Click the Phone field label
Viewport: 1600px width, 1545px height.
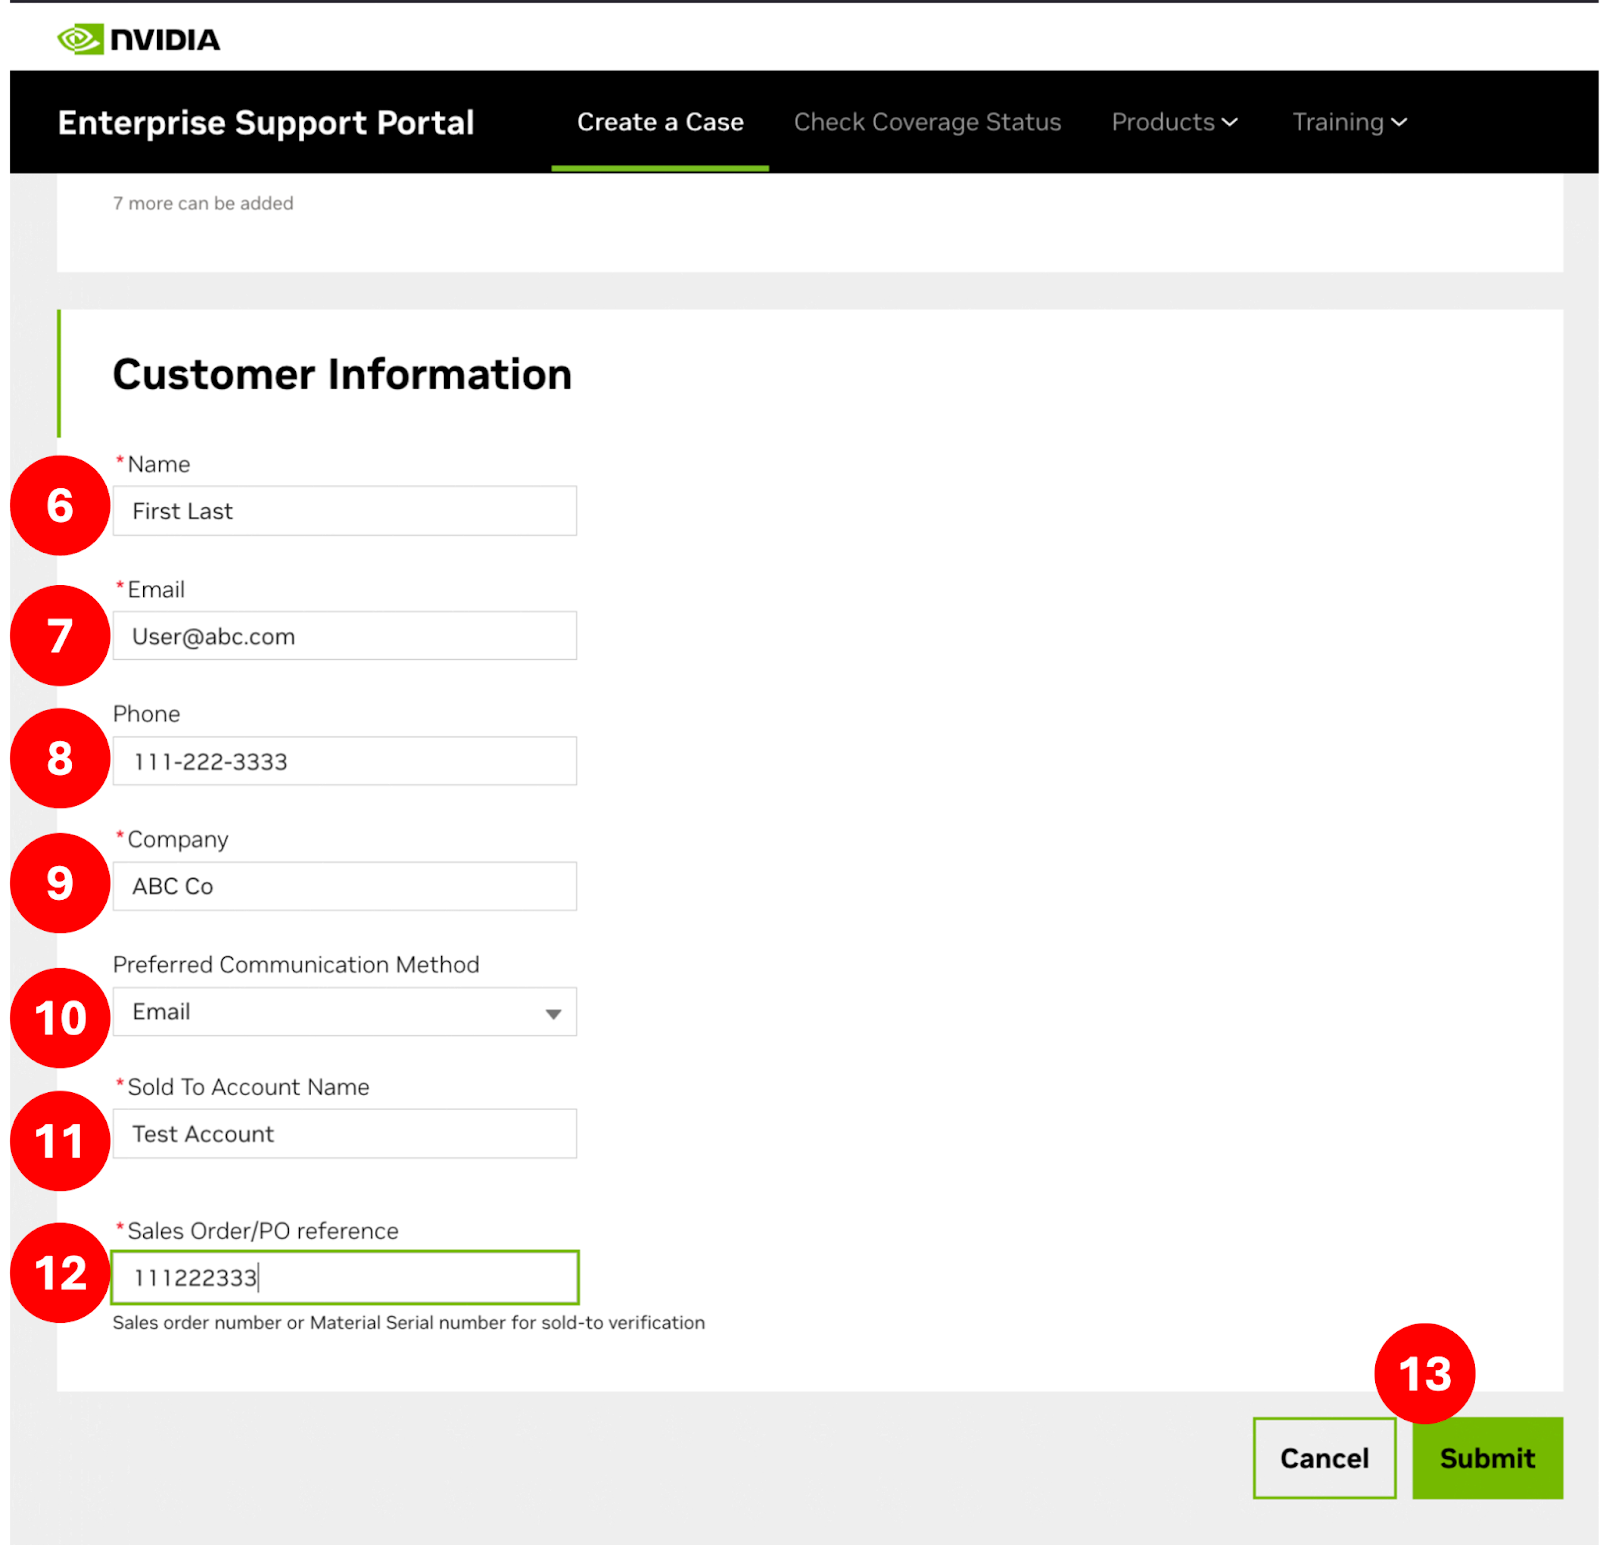pyautogui.click(x=147, y=714)
